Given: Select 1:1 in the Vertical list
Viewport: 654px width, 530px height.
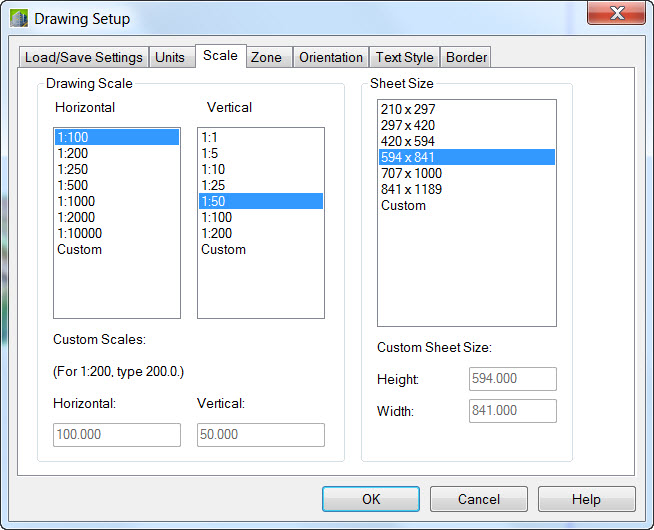Looking at the screenshot, I should [x=209, y=137].
